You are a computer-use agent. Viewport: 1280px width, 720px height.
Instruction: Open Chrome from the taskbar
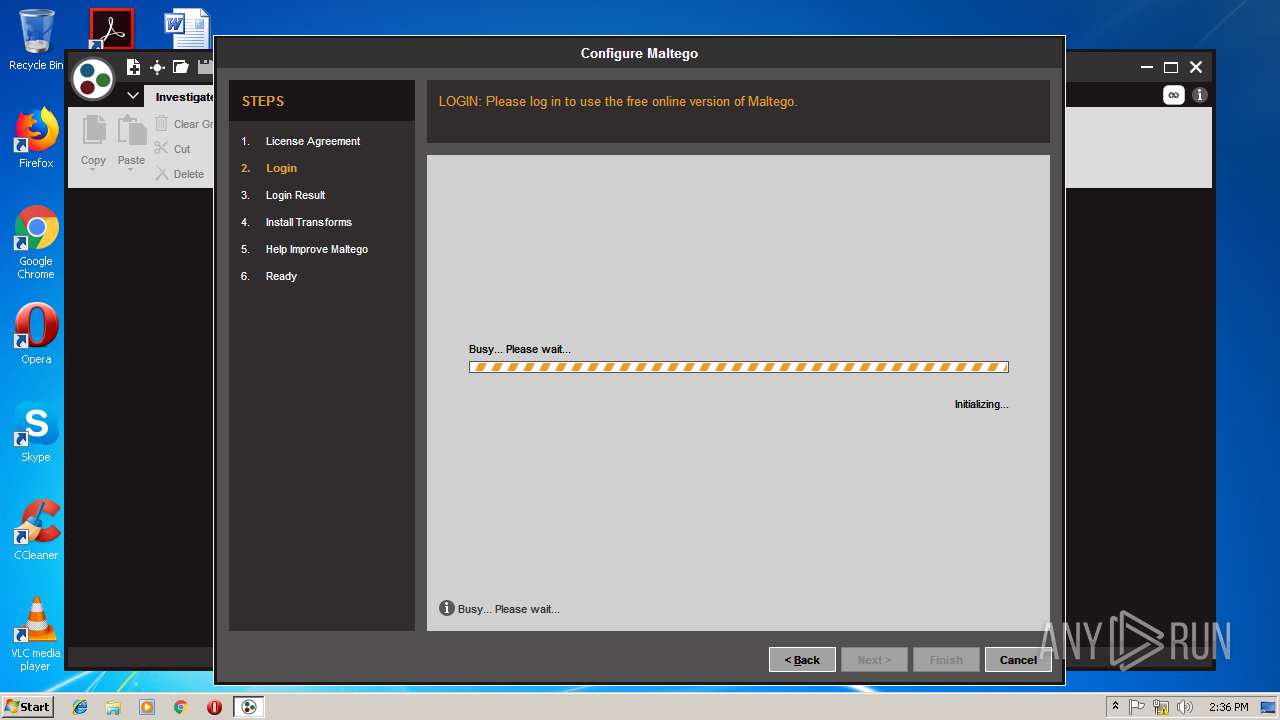click(180, 707)
